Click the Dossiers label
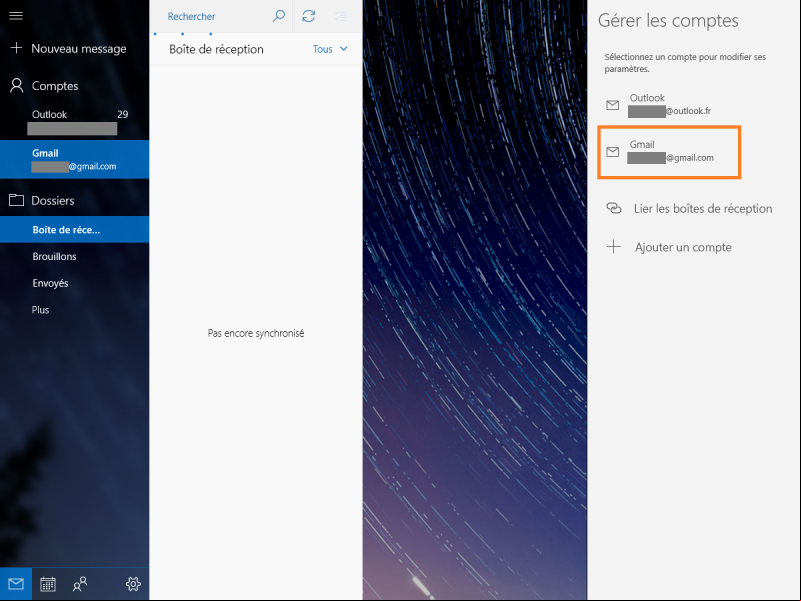 53,200
